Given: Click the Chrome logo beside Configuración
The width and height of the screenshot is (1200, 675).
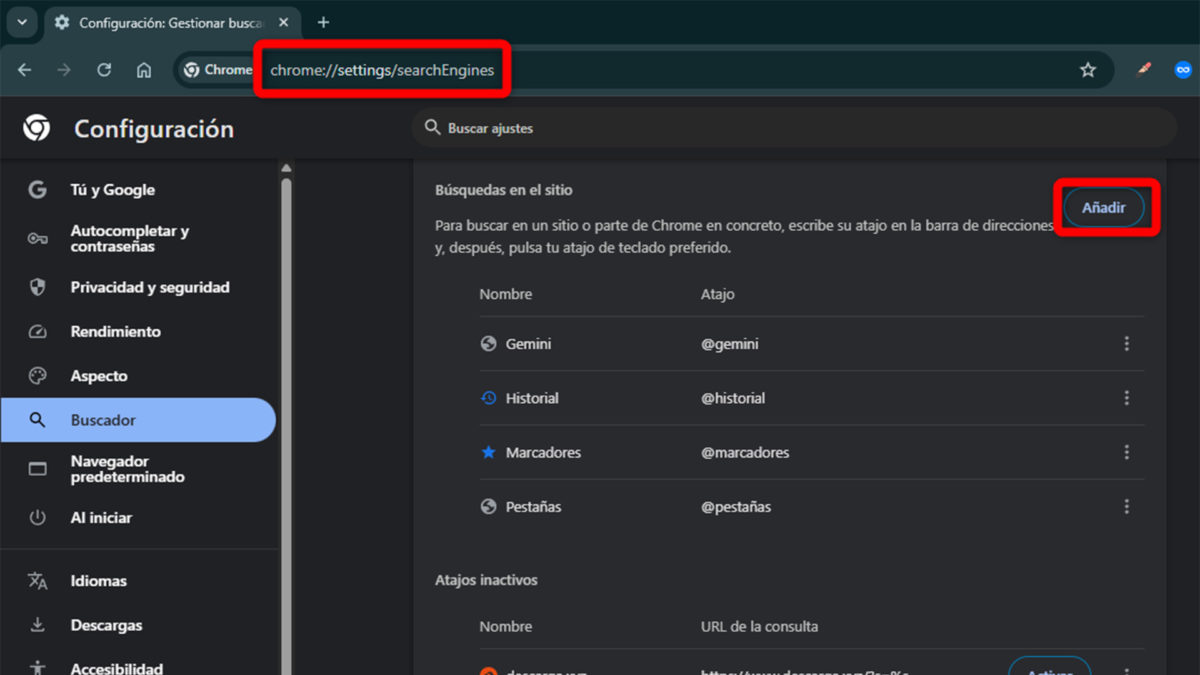Looking at the screenshot, I should click(37, 128).
